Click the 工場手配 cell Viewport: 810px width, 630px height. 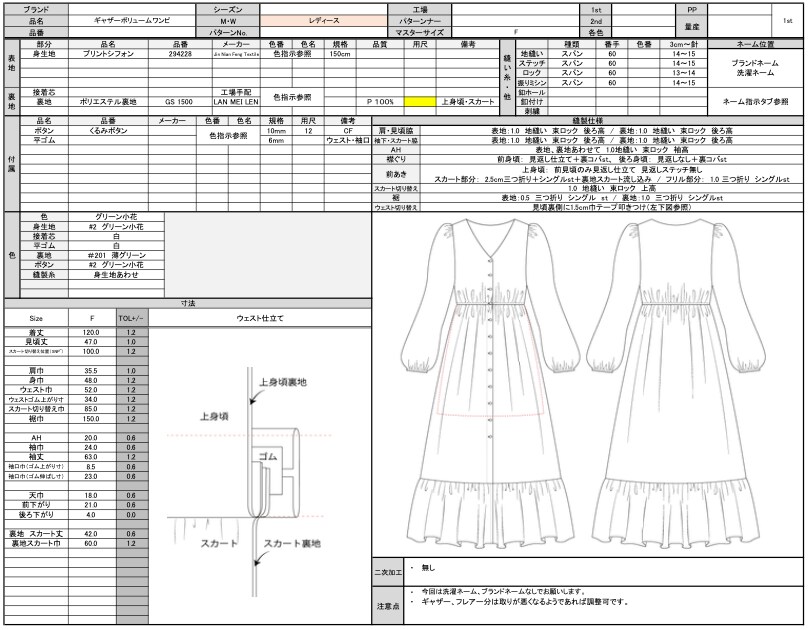pyautogui.click(x=236, y=92)
